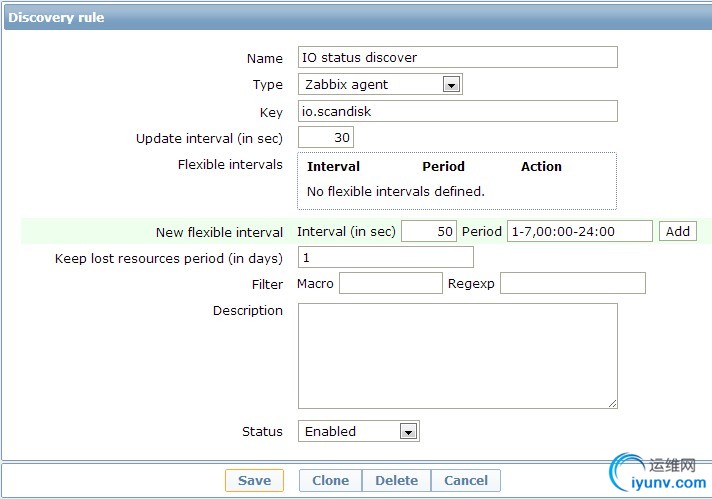The height and width of the screenshot is (499, 712).
Task: Click the Filter Regexp input box
Action: click(x=573, y=283)
